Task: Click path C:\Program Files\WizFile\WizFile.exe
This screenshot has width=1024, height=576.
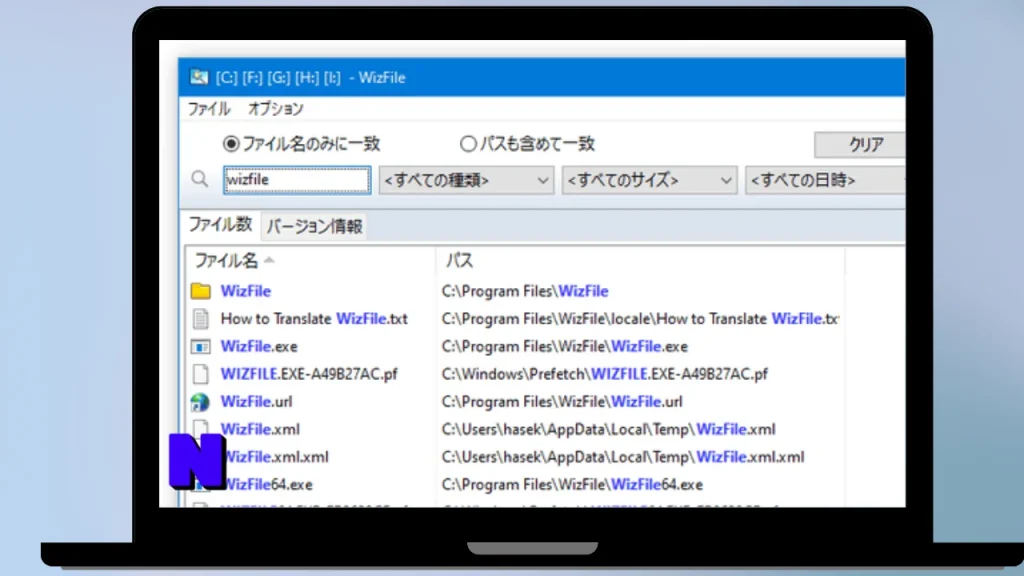Action: point(565,346)
